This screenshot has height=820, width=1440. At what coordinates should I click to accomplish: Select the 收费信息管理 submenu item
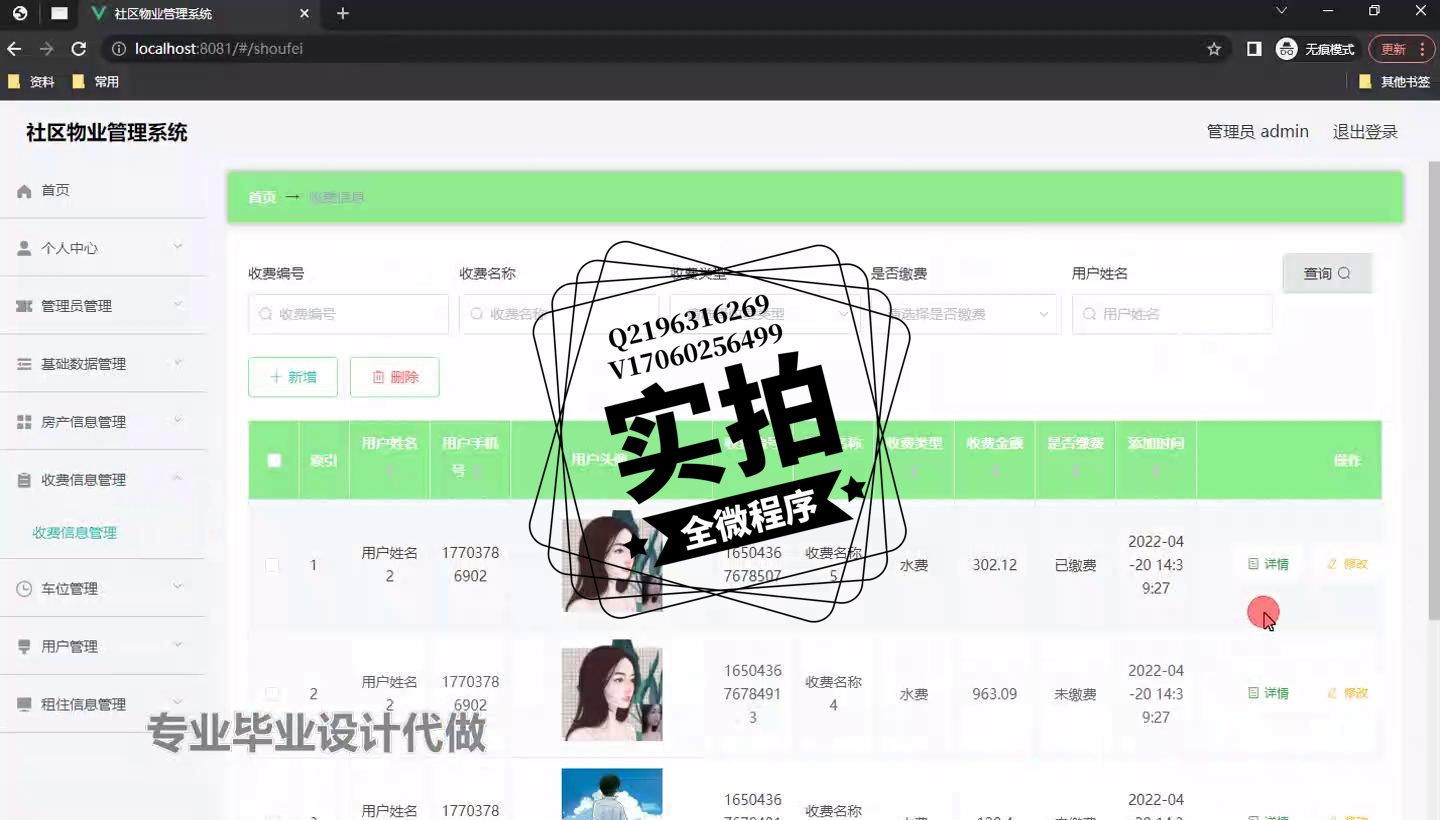click(x=74, y=533)
